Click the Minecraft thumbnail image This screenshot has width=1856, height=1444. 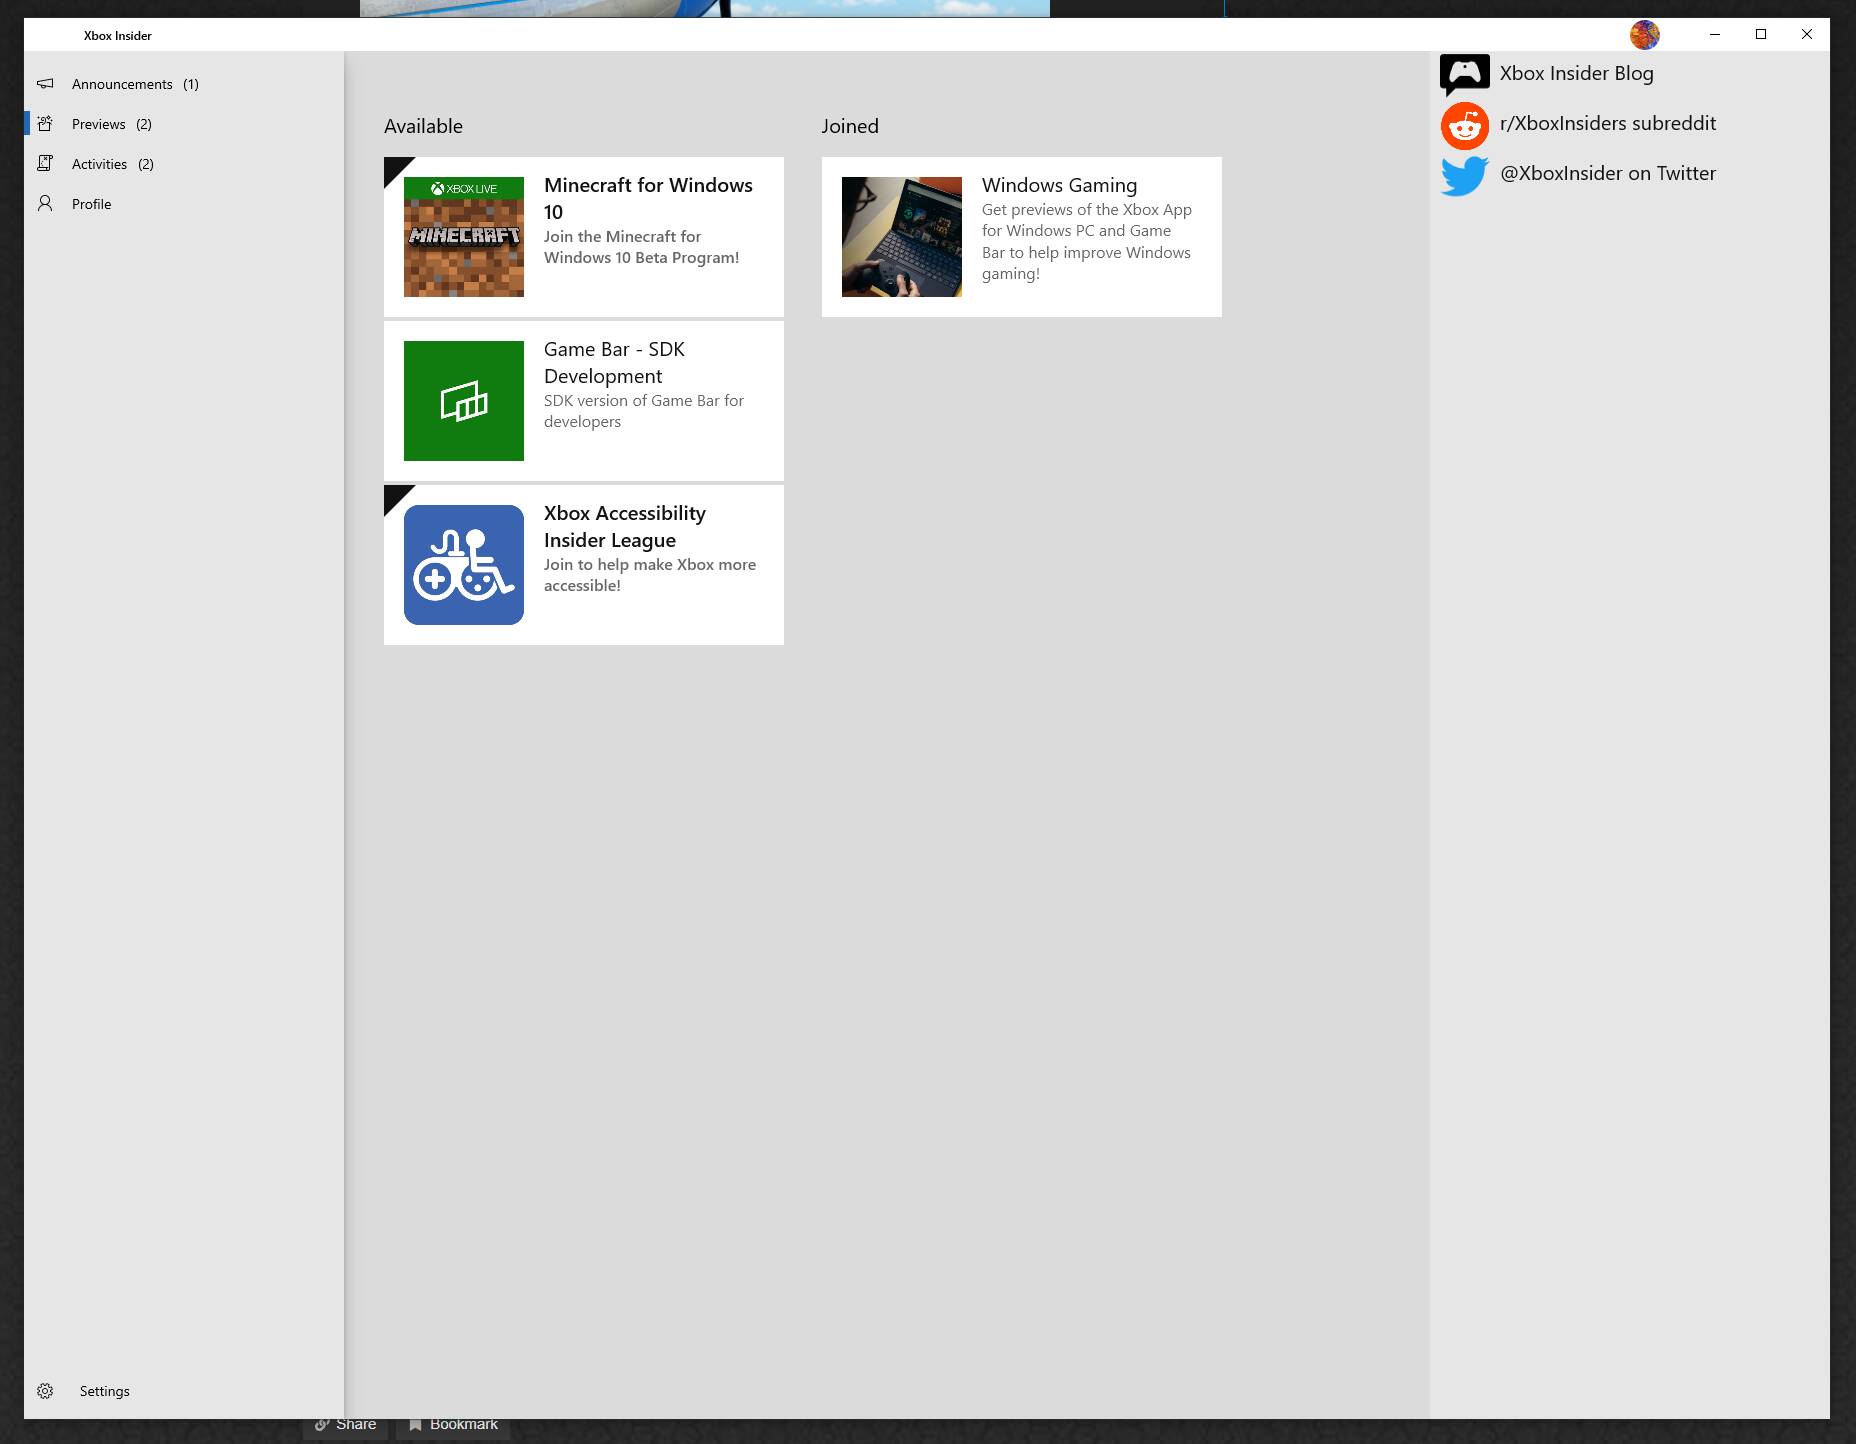tap(464, 237)
